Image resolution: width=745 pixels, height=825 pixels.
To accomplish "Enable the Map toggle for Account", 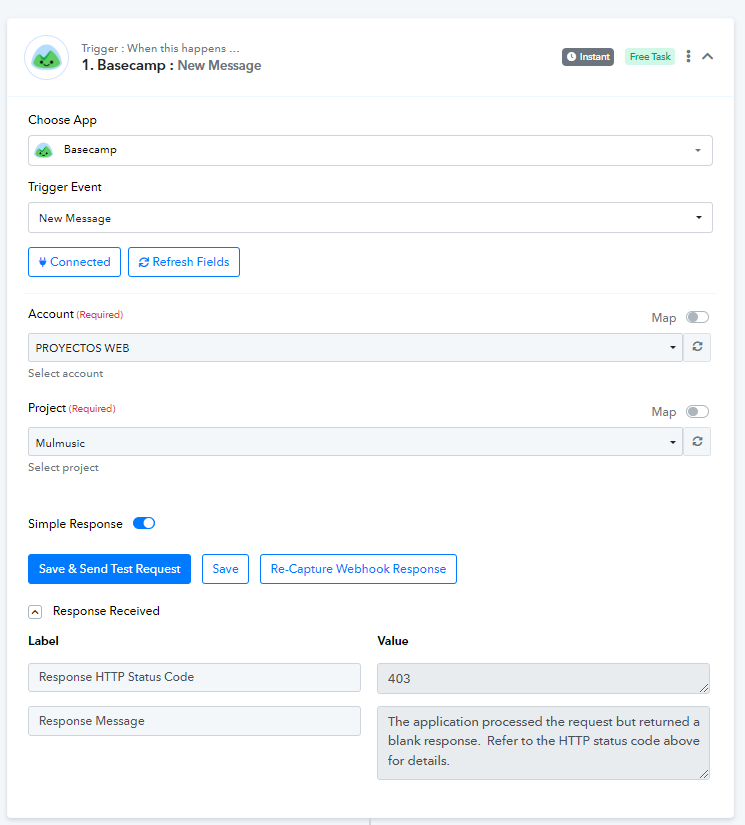I will [x=697, y=317].
